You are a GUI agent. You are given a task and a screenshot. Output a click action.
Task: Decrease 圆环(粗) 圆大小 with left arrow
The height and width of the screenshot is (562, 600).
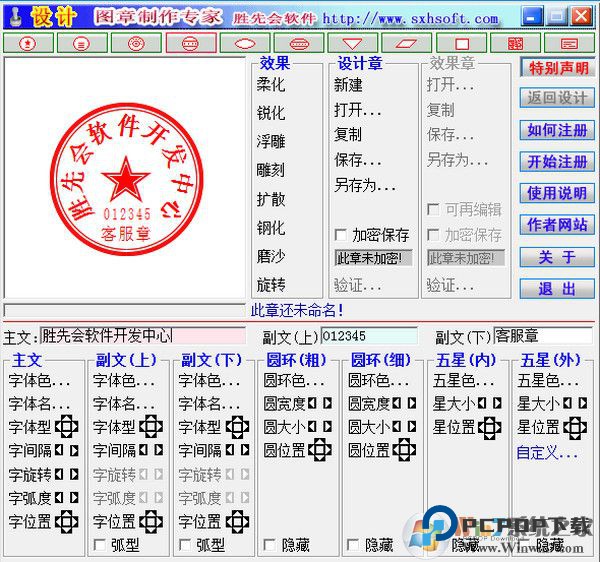pyautogui.click(x=312, y=426)
